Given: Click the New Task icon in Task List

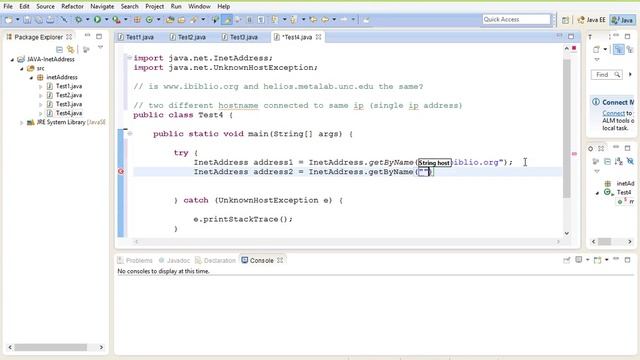Looking at the screenshot, I should (x=596, y=50).
